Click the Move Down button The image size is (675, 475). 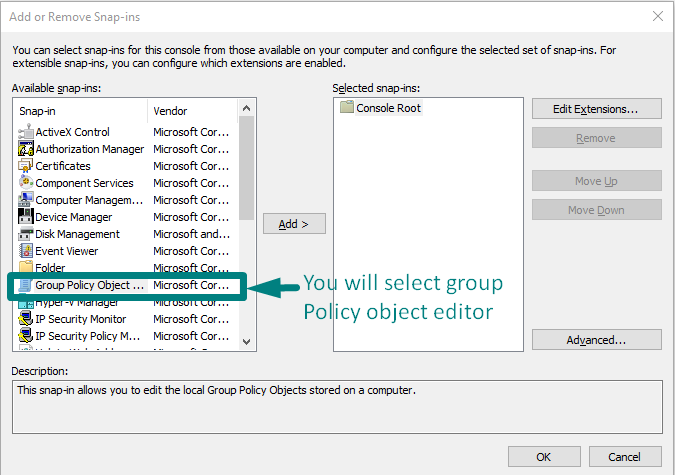(596, 210)
